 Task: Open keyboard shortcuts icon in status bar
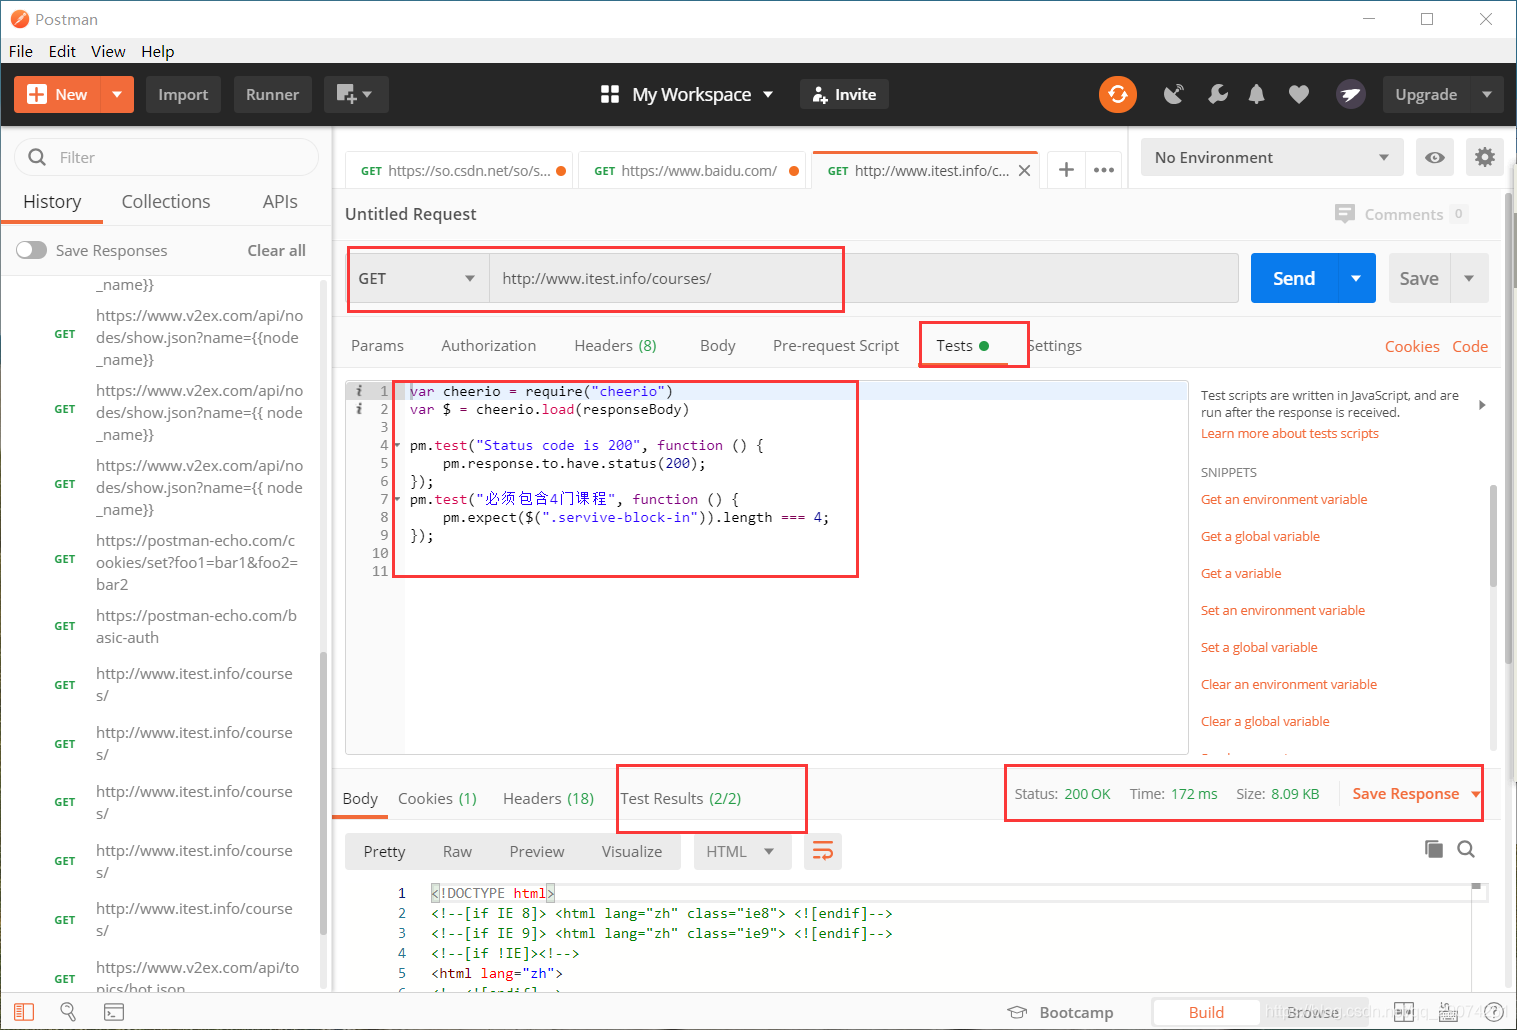click(x=1448, y=1012)
